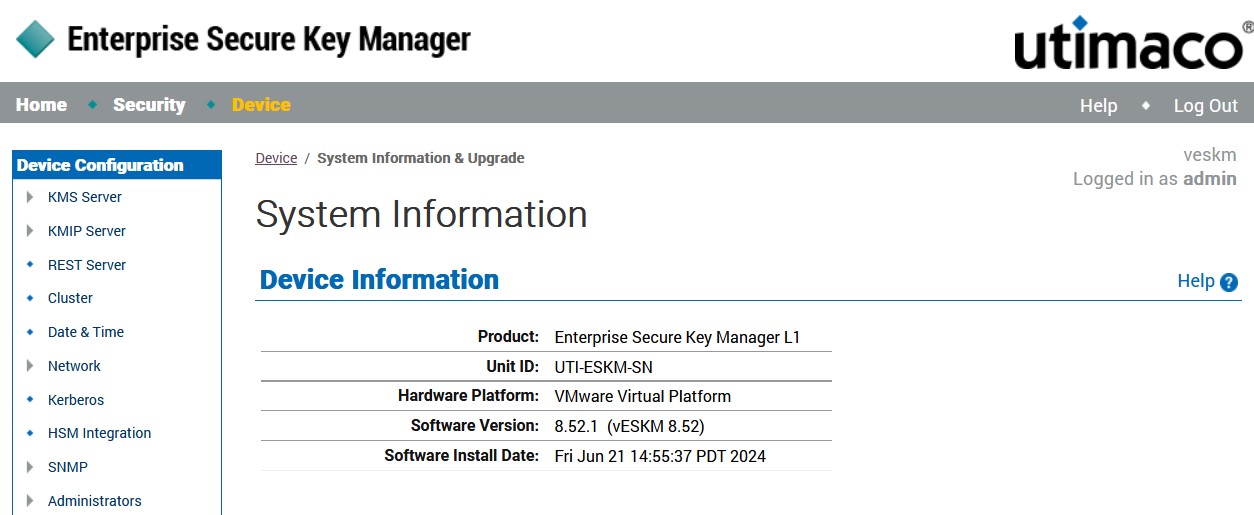Screen dimensions: 1254x515
Task: Open REST Server settings
Action: coord(87,265)
